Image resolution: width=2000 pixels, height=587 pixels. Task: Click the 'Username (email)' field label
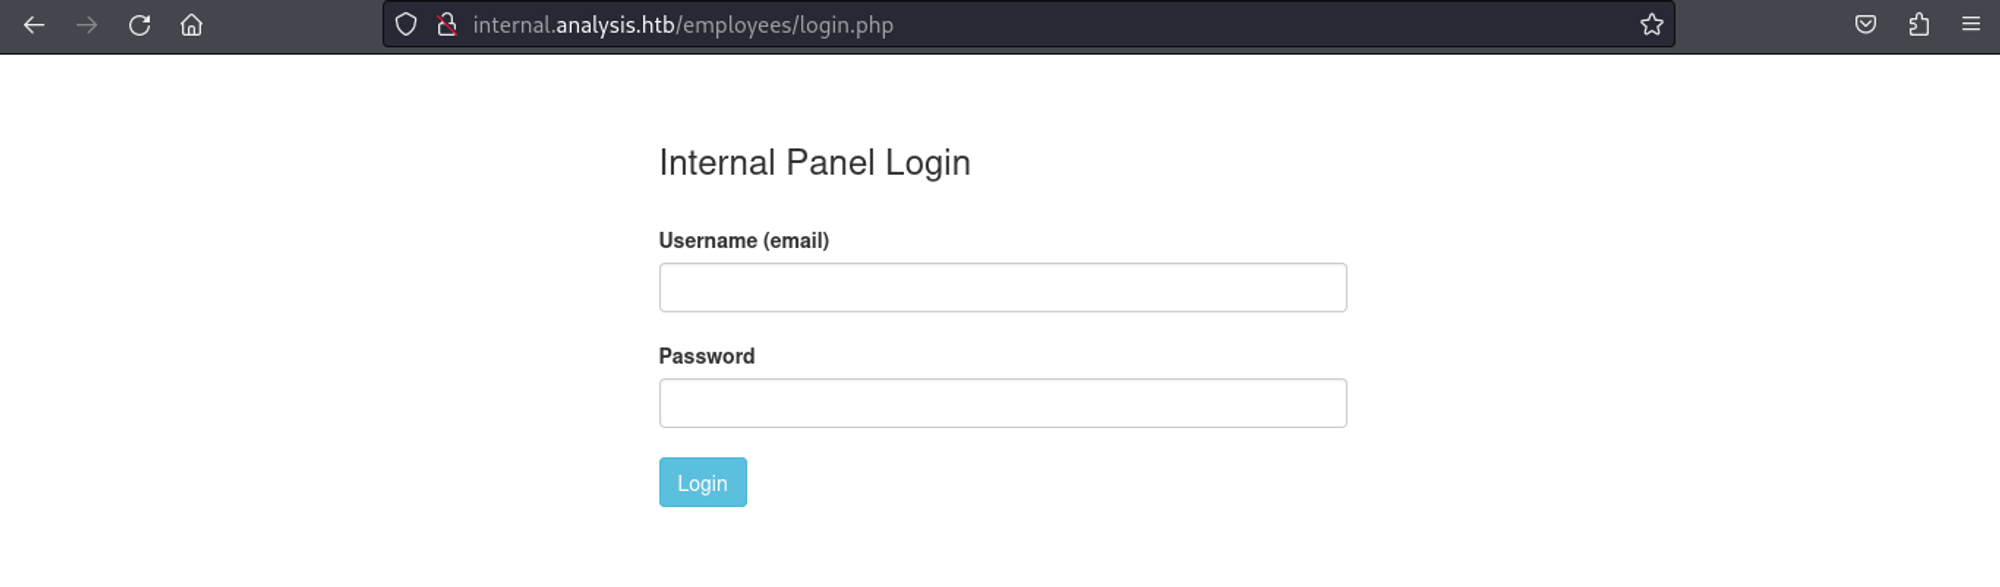(x=743, y=241)
